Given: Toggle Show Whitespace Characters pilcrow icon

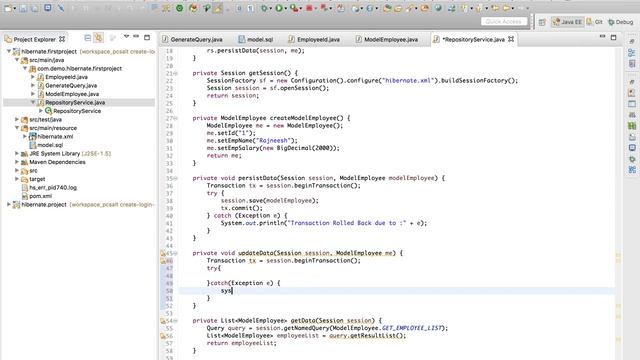Looking at the screenshot, I should pyautogui.click(x=250, y=8).
